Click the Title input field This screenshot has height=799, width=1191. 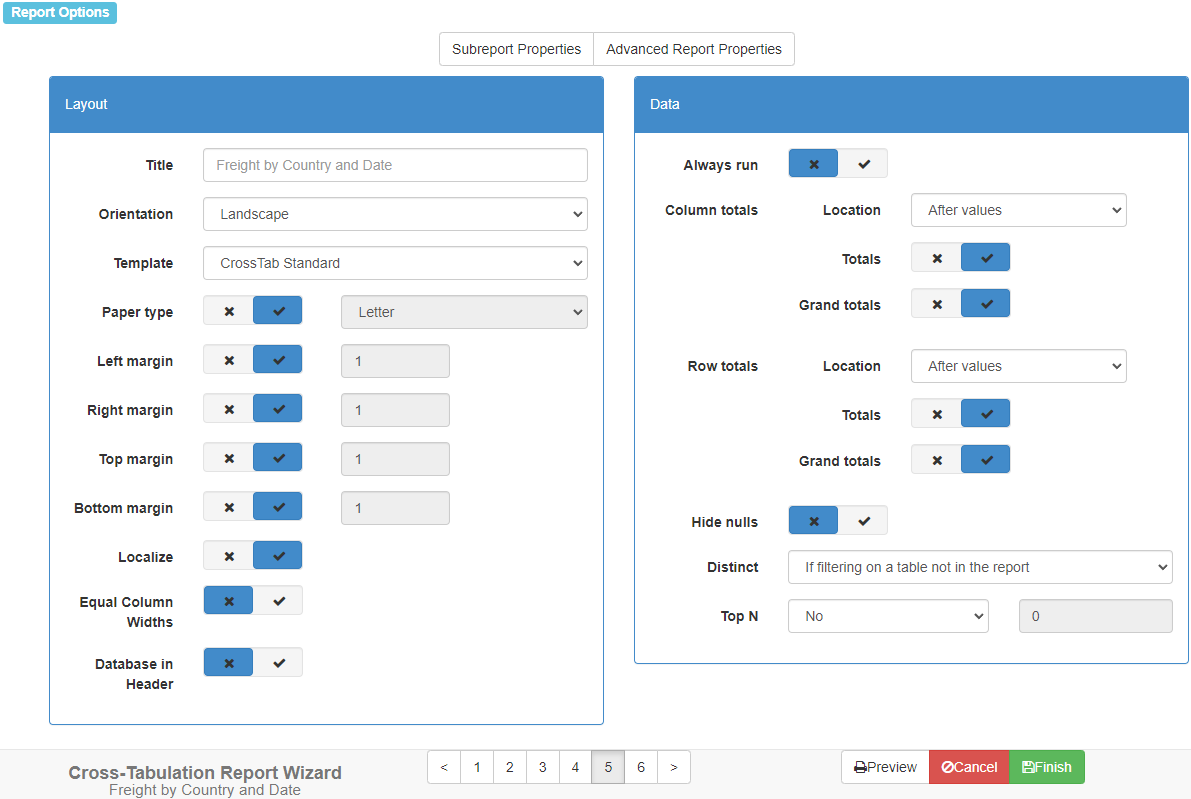tap(395, 165)
